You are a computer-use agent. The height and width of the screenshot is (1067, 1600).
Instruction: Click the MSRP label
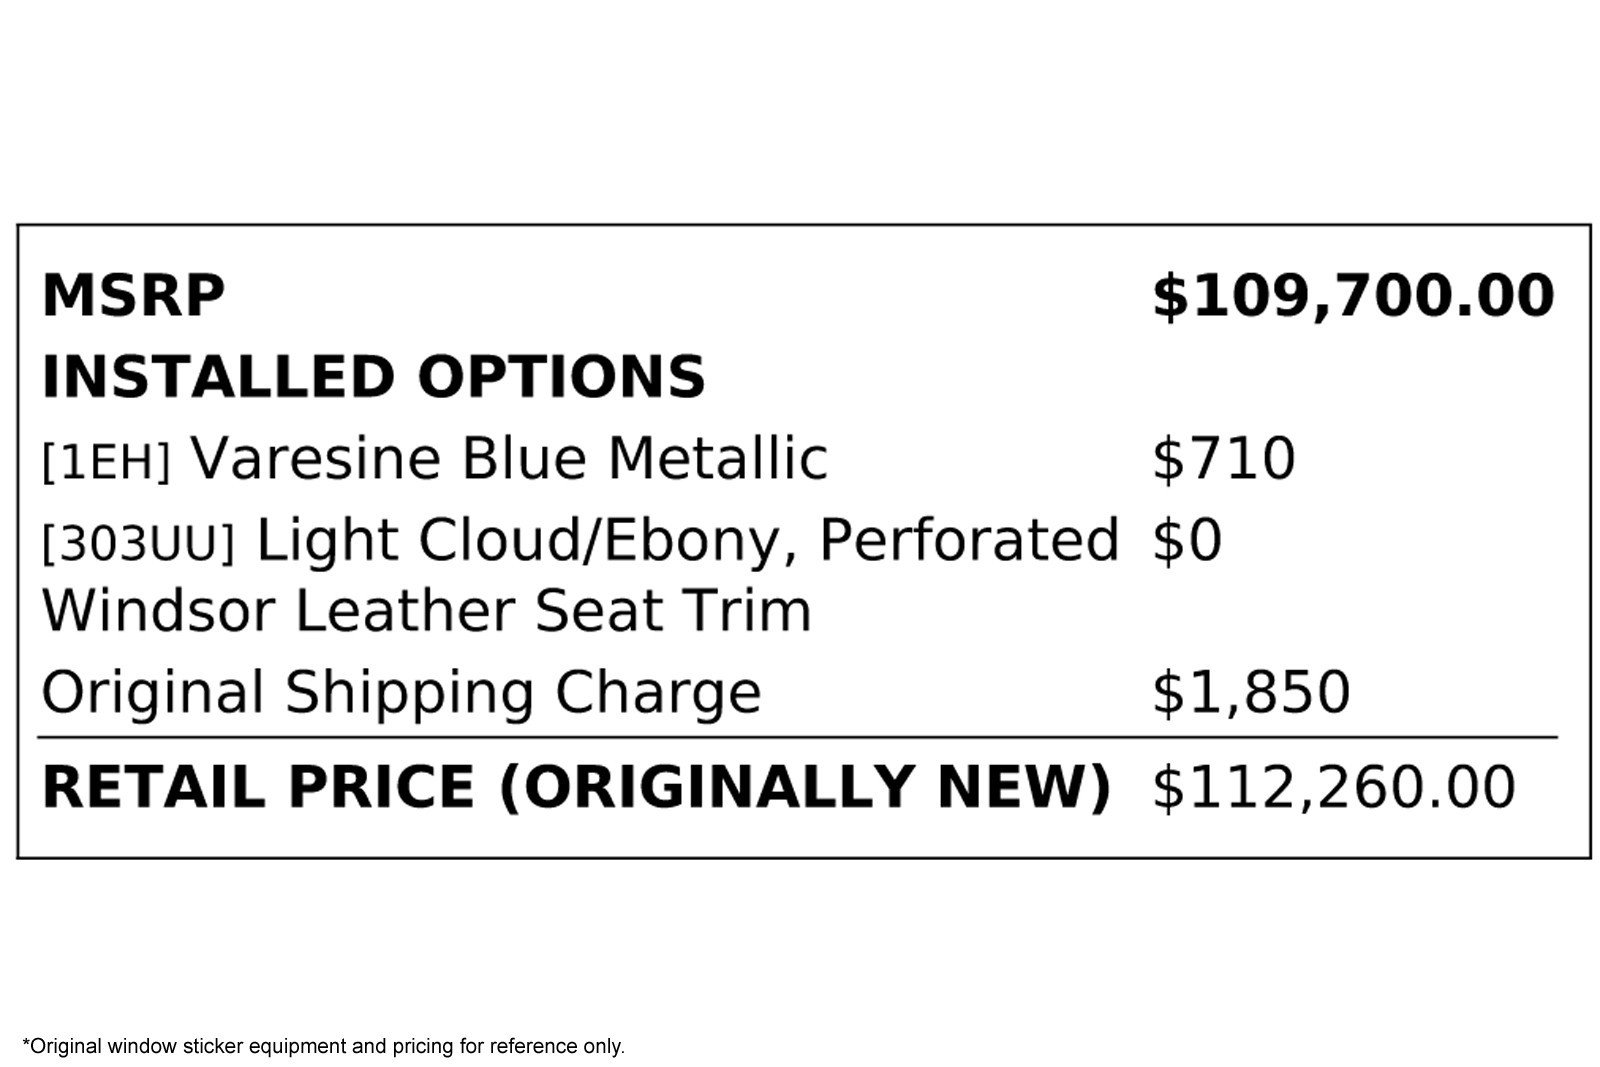coord(133,296)
